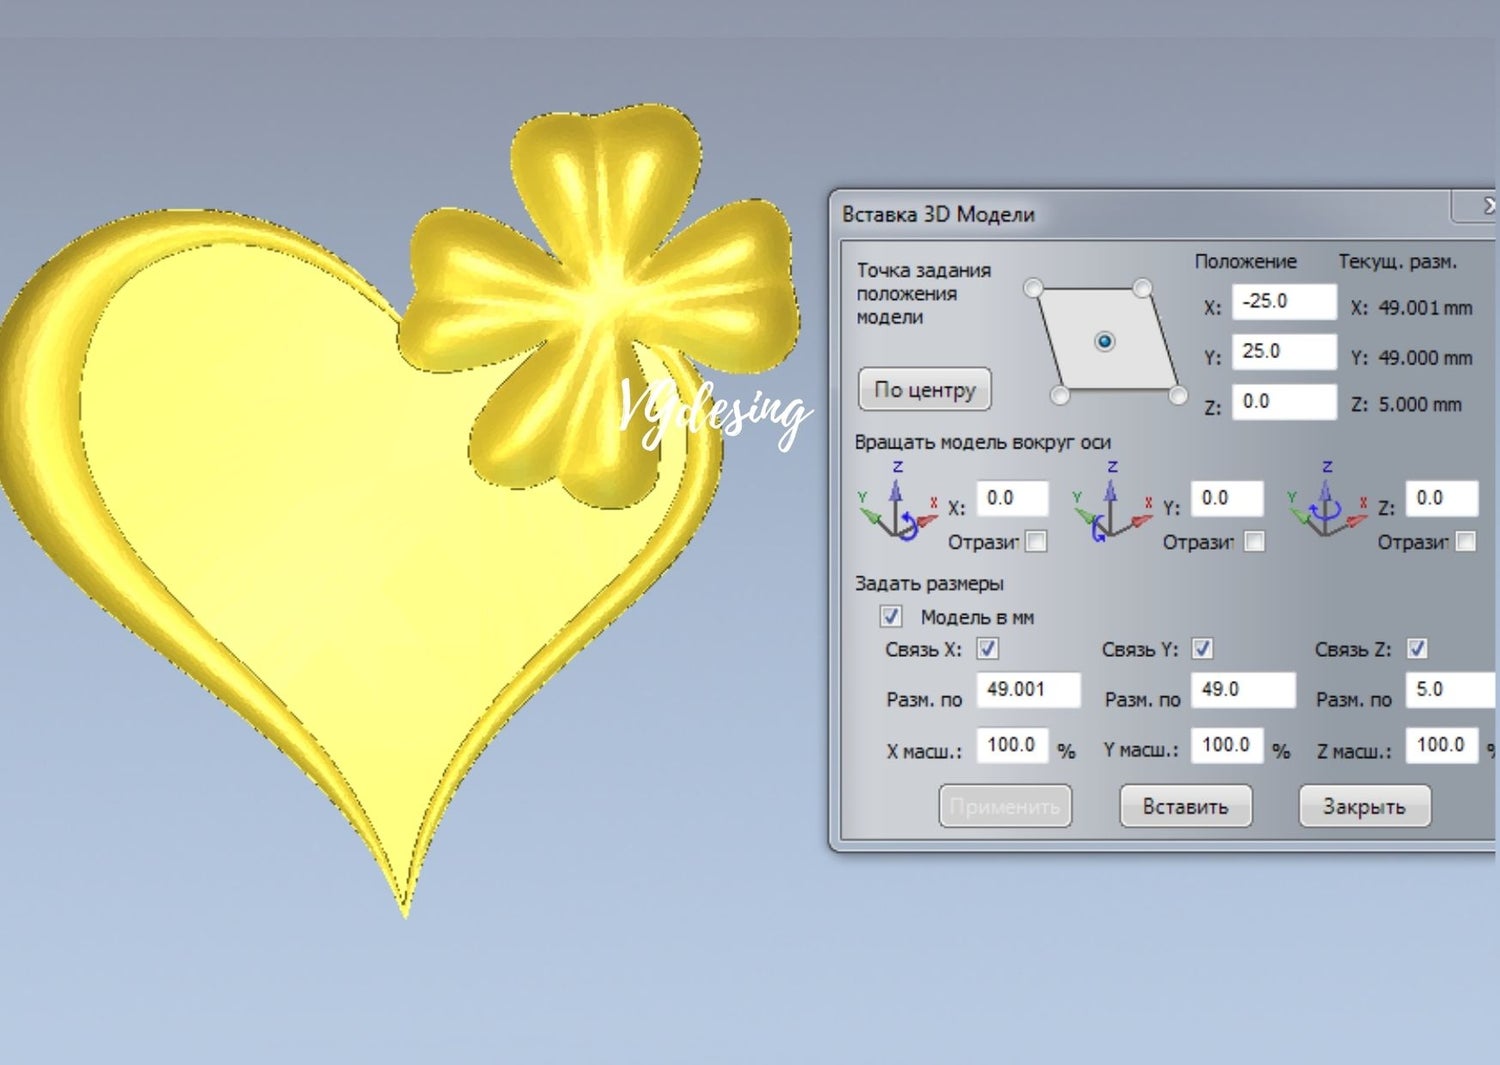Select the top-left anchor of the position diagram

(1031, 288)
